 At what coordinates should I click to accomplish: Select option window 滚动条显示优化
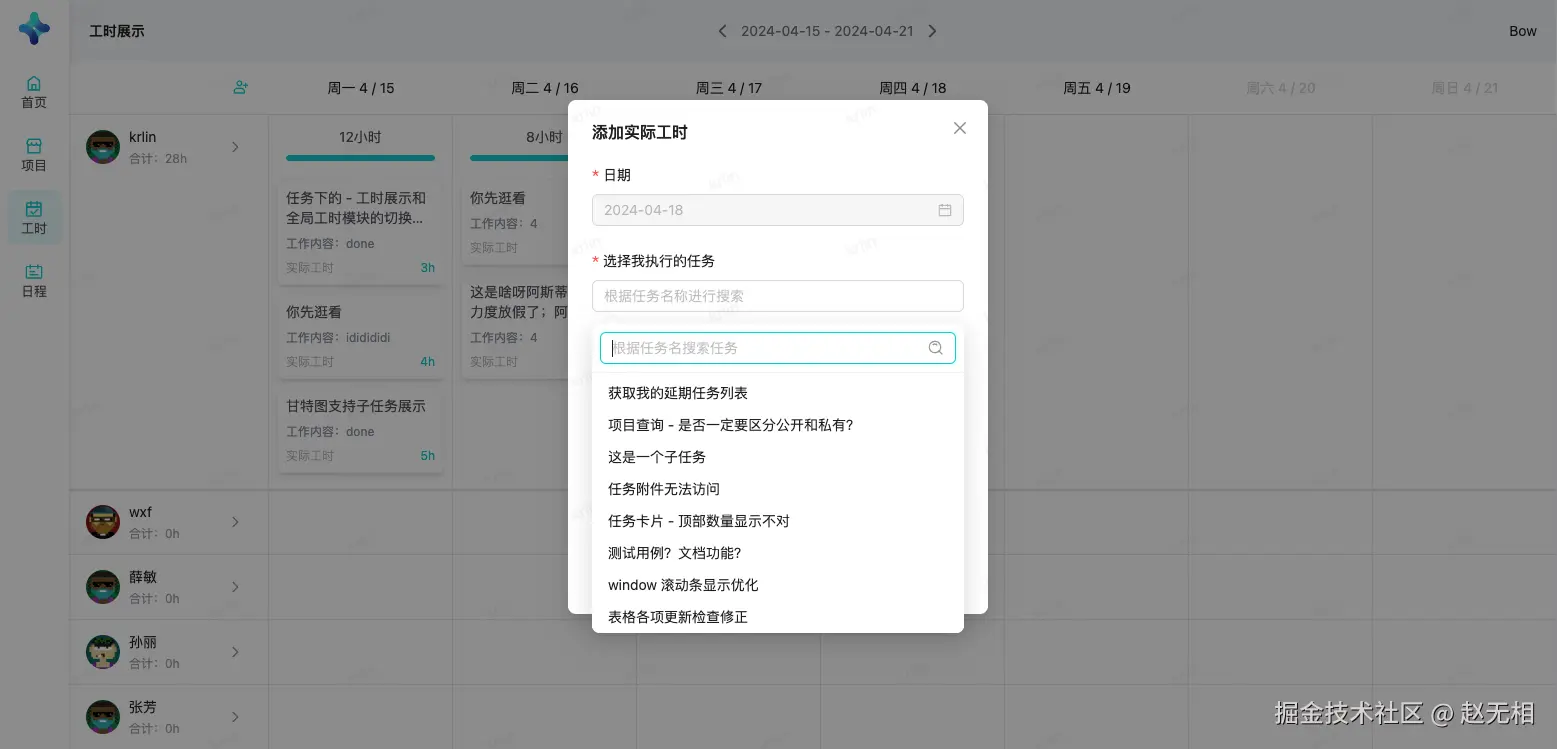[778, 585]
